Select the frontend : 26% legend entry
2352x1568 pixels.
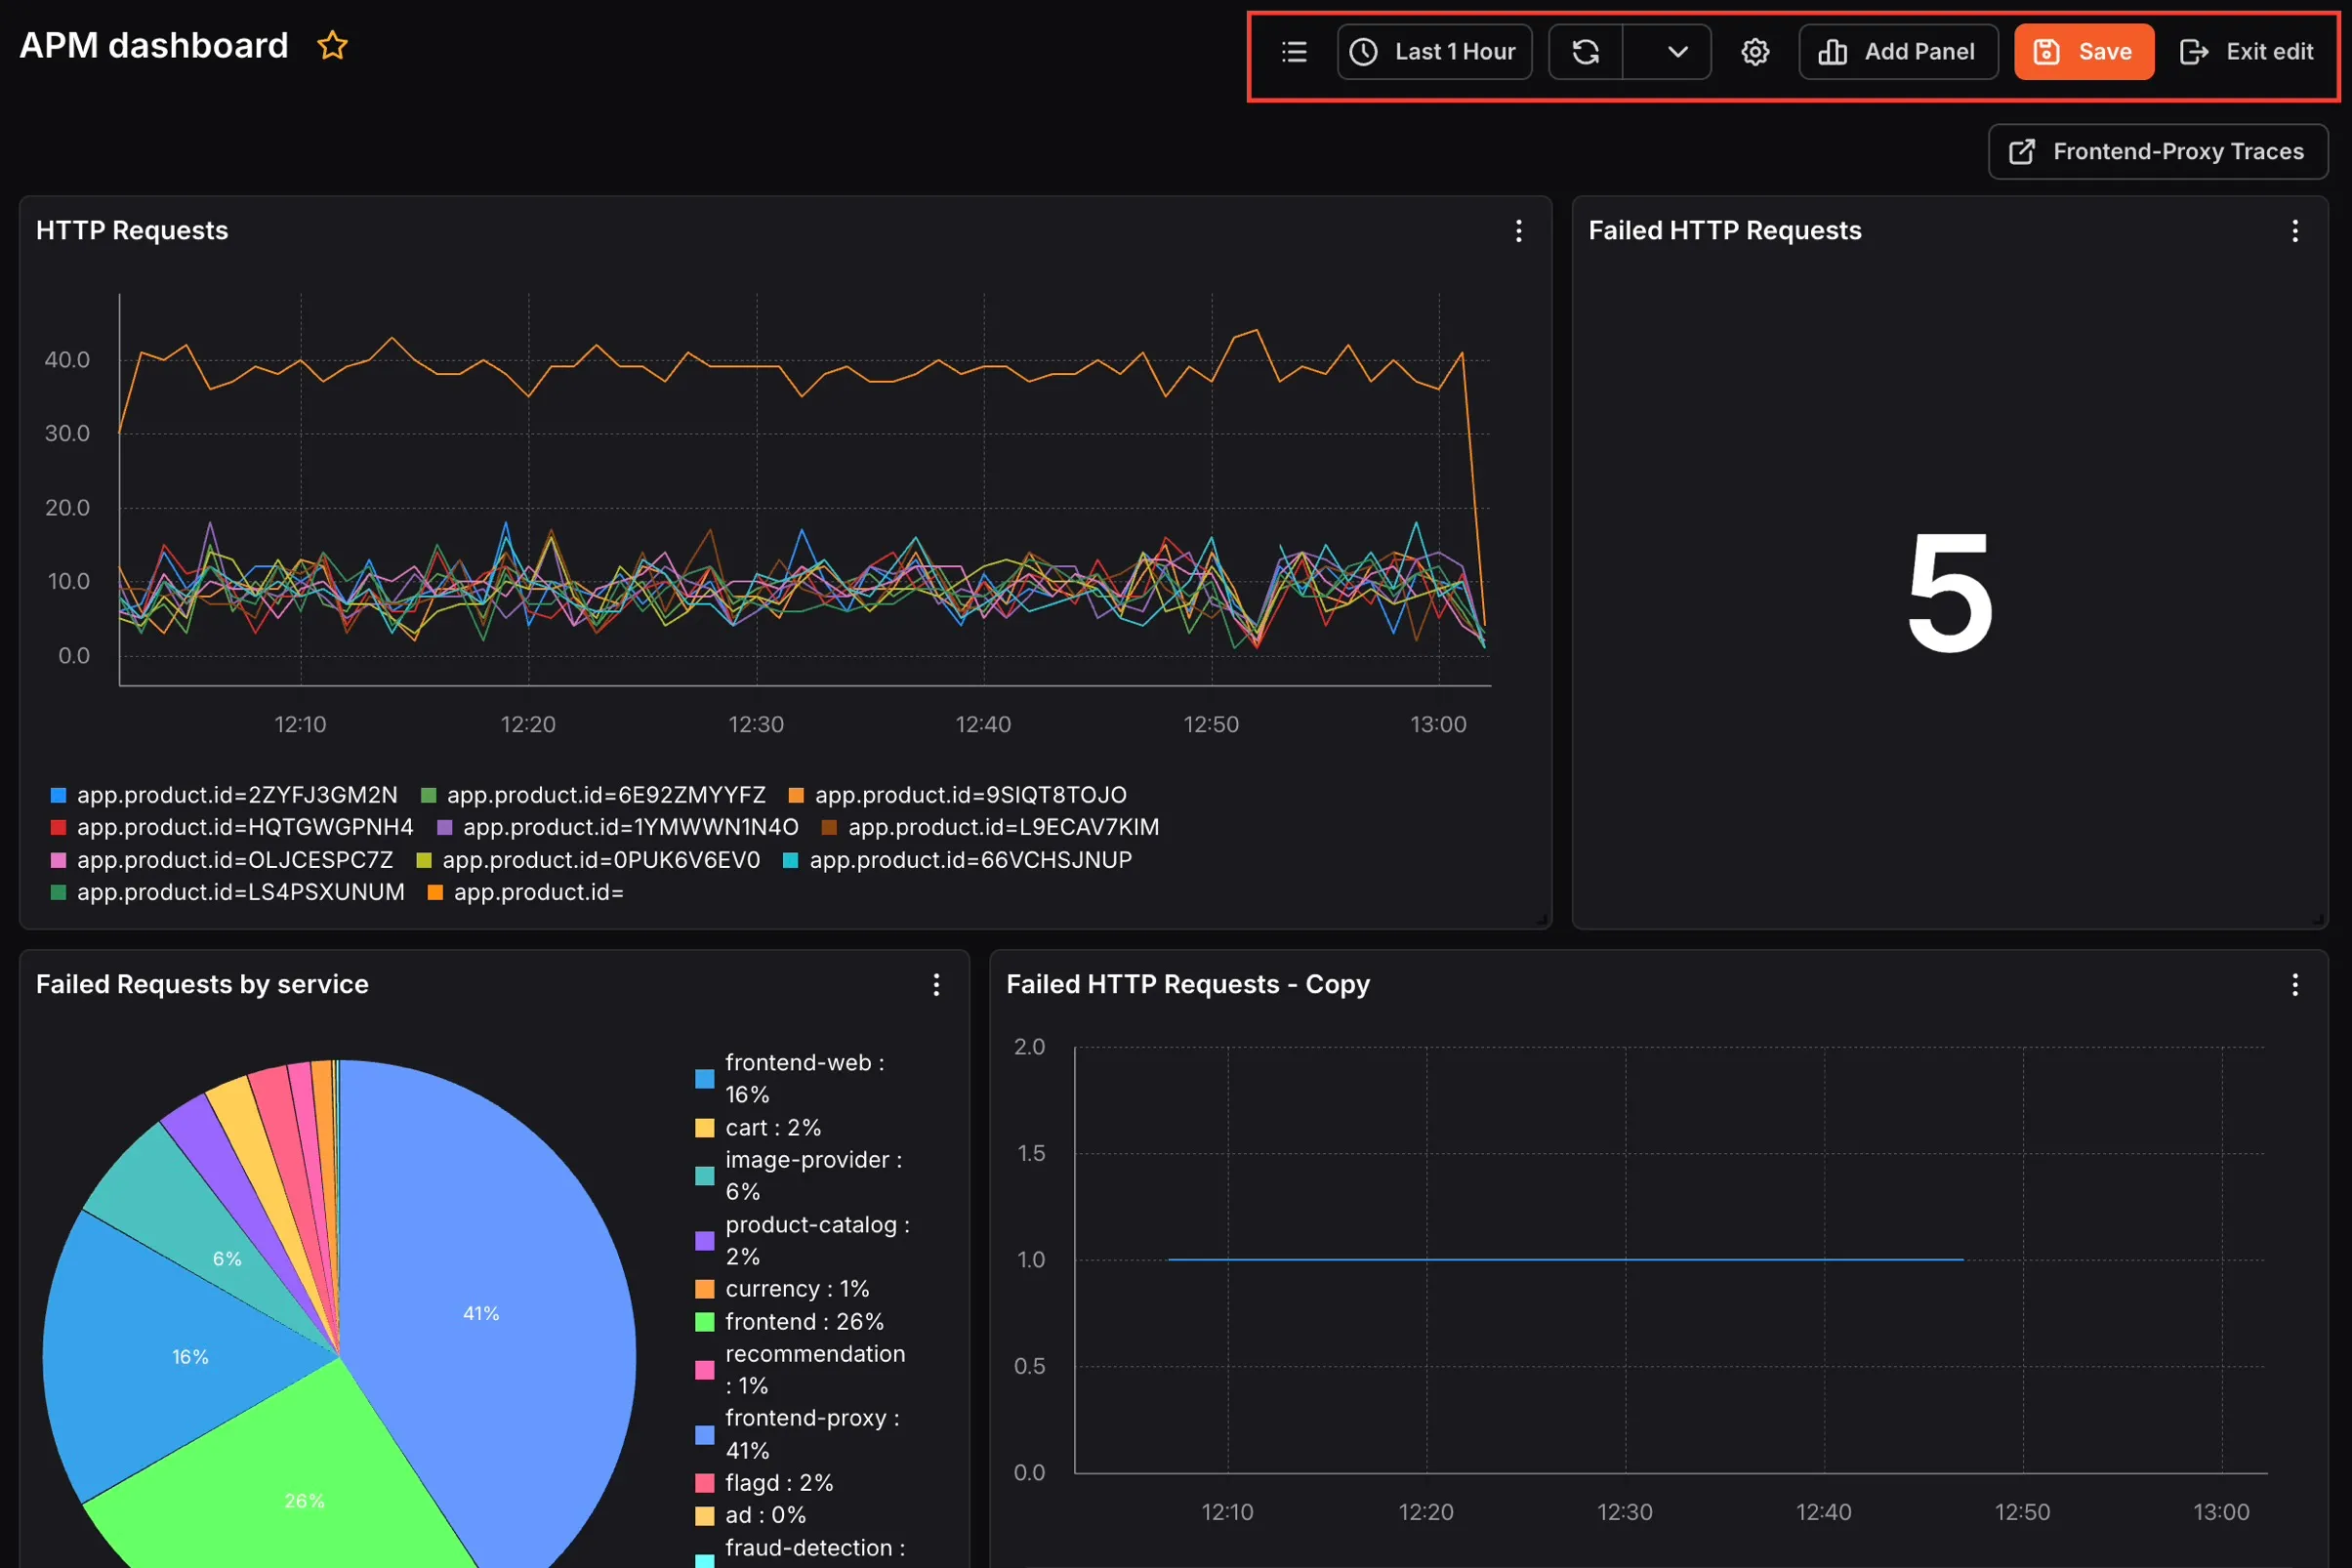[790, 1322]
